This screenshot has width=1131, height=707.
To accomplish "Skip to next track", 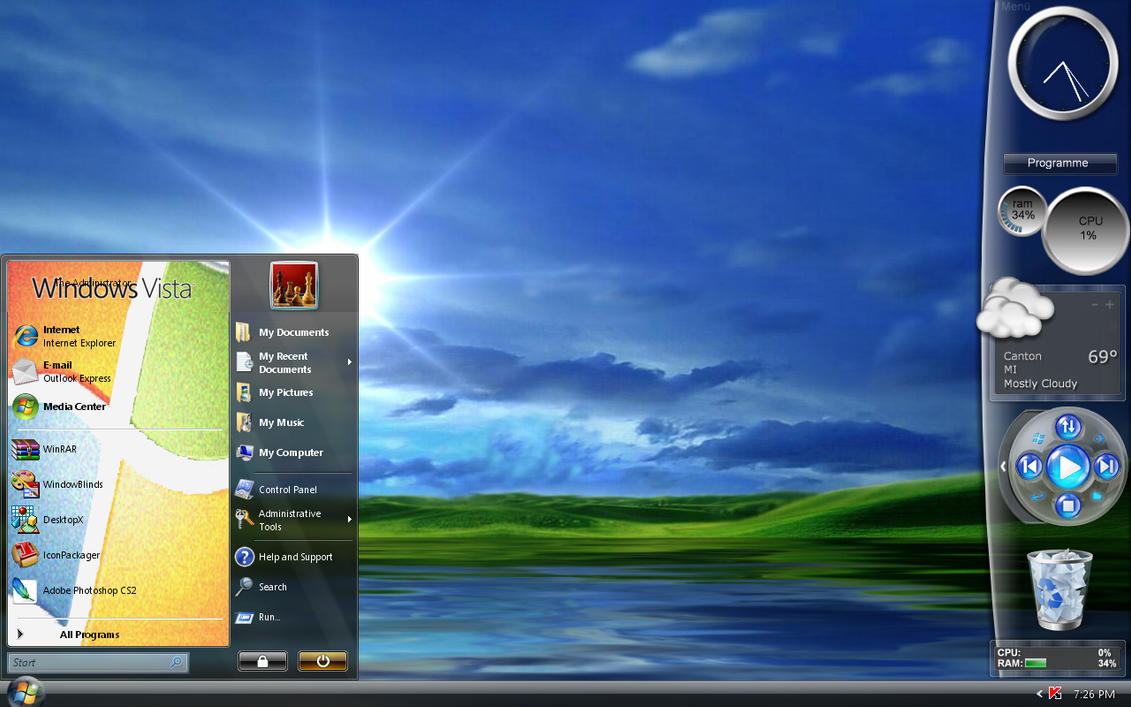I will tap(1106, 467).
